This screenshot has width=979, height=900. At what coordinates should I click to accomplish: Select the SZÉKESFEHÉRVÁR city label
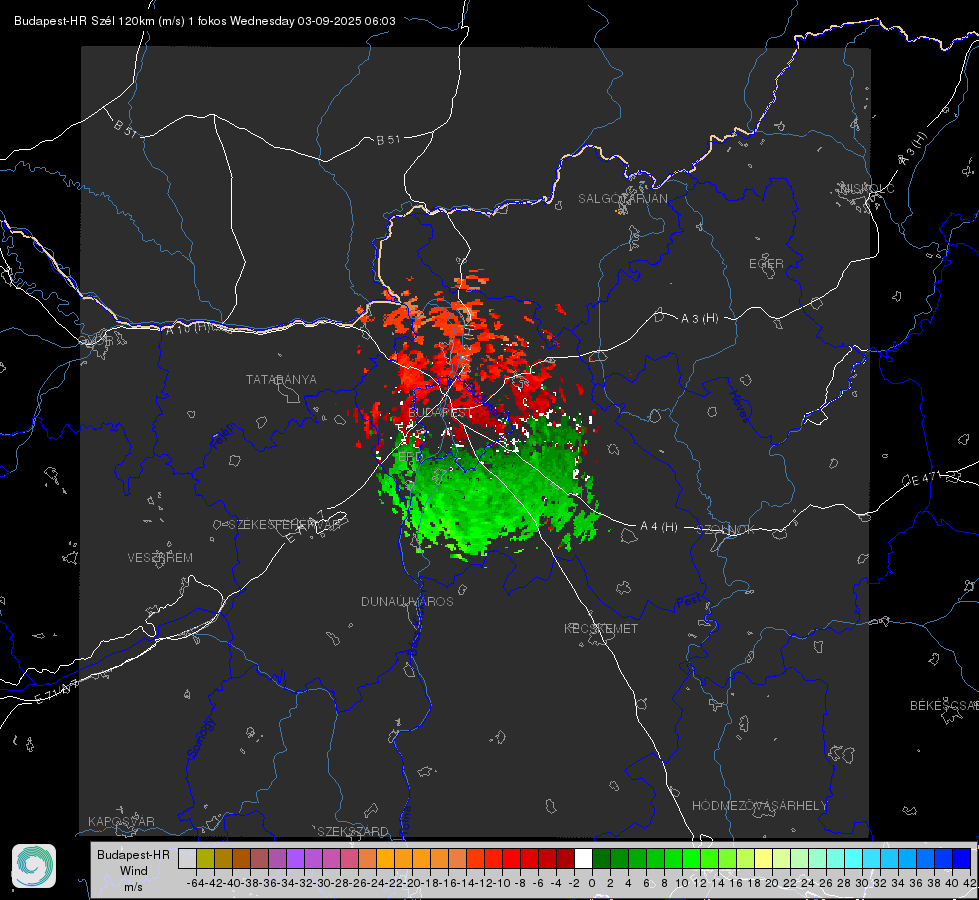(x=284, y=525)
